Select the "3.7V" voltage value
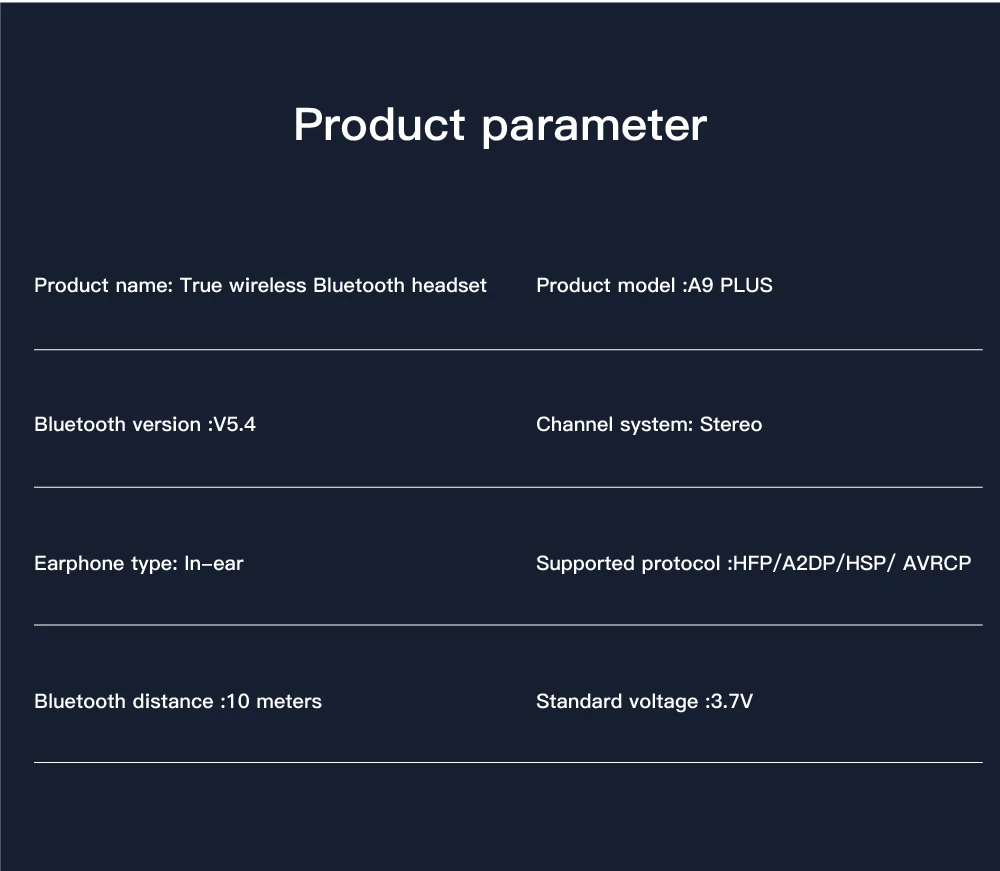Screen dimensions: 1000x871 point(730,701)
